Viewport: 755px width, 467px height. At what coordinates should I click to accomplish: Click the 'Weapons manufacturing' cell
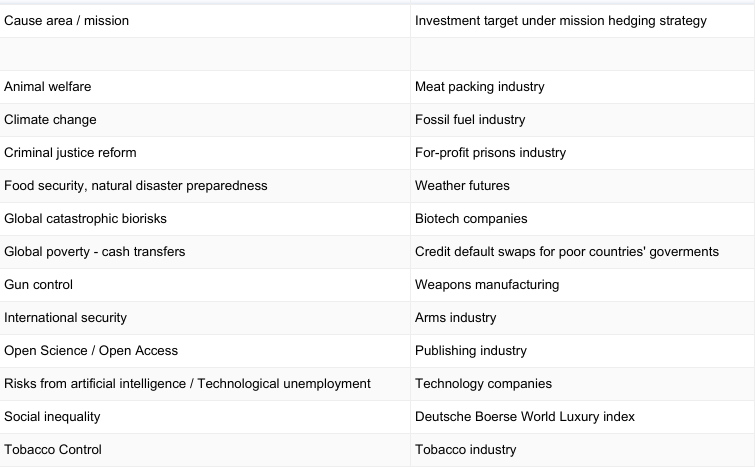[487, 285]
